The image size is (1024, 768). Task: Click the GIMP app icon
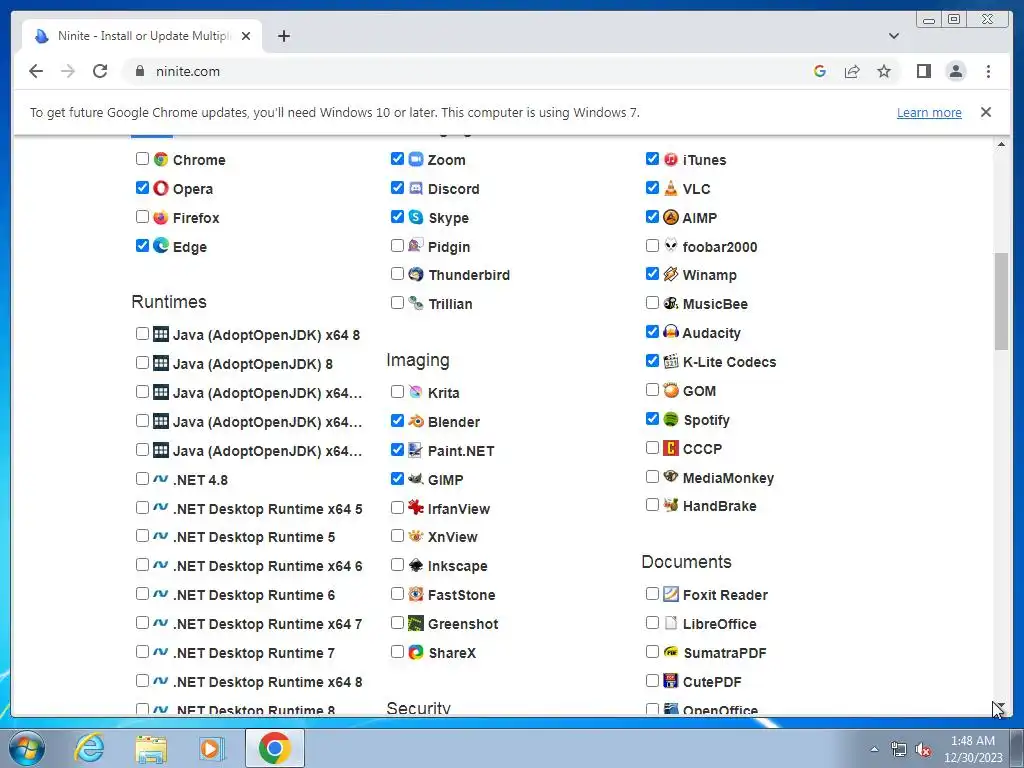click(x=416, y=479)
